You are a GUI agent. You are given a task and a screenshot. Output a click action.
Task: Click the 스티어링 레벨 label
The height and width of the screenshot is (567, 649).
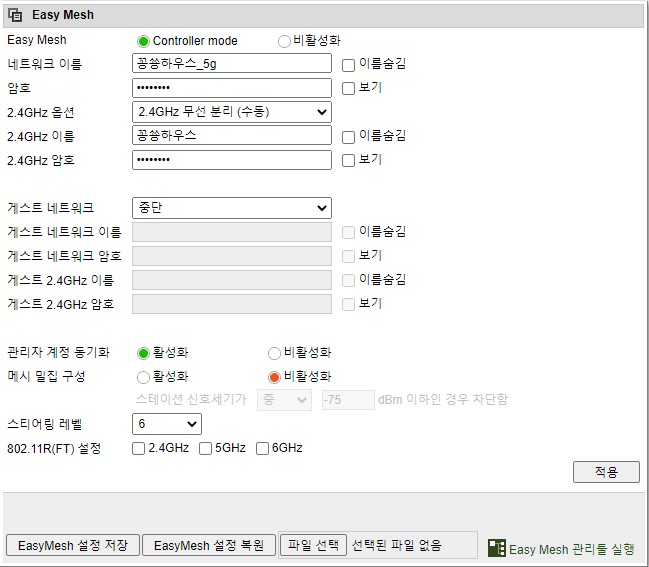tap(45, 424)
